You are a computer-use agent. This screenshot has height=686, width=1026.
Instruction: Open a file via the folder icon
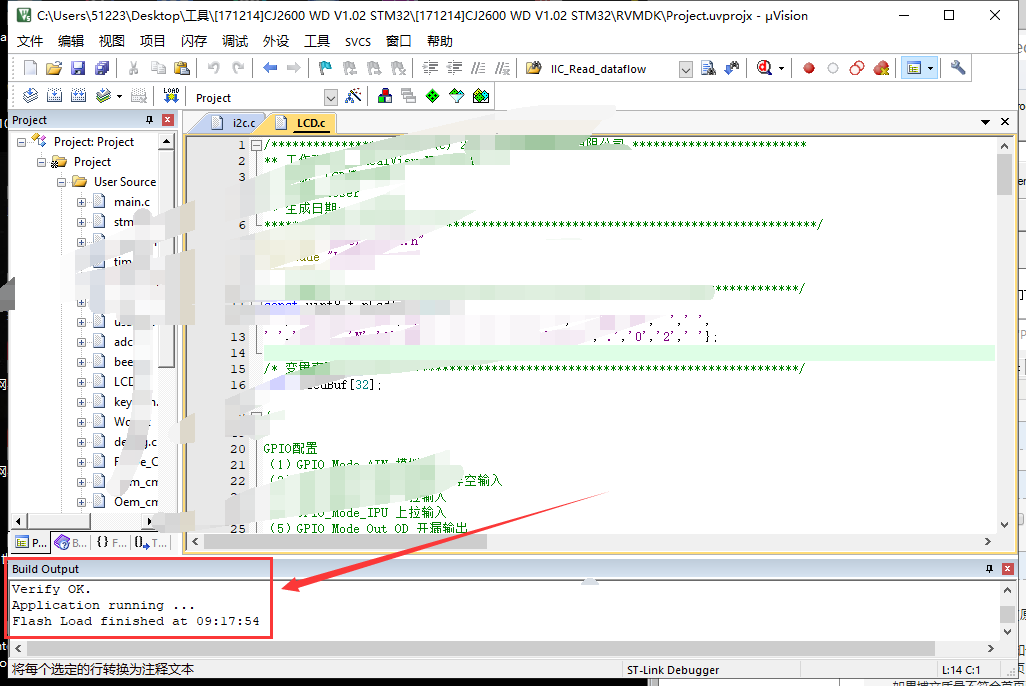54,68
